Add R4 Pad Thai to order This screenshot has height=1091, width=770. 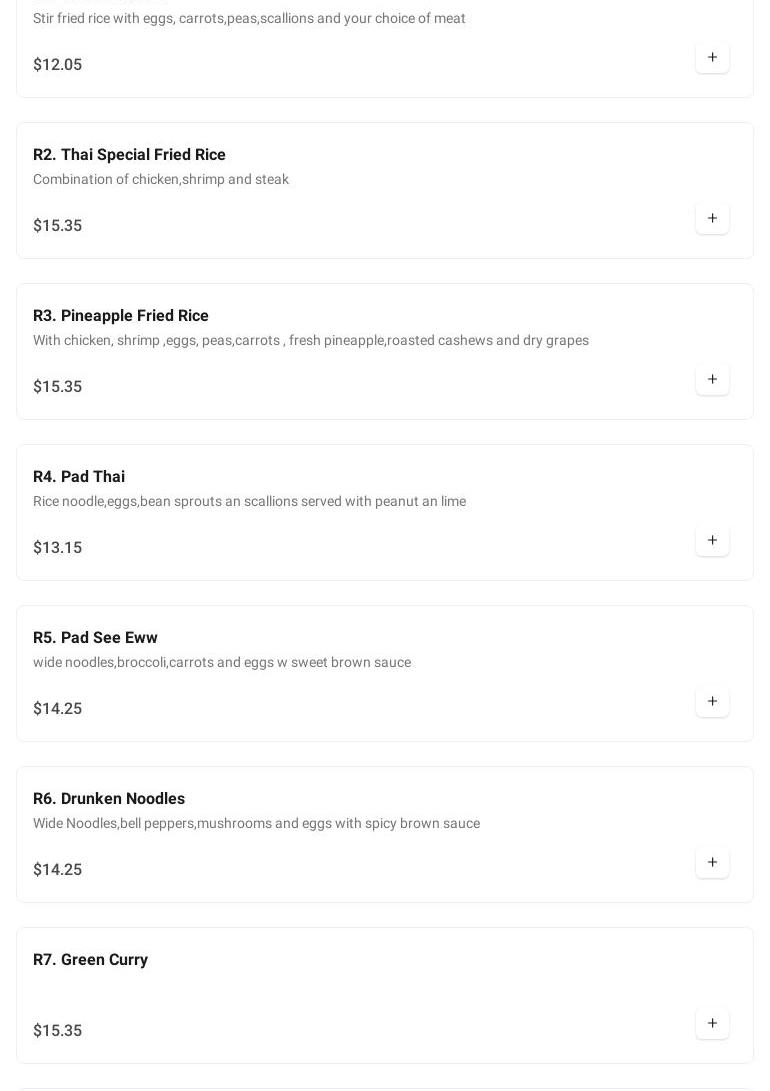click(x=712, y=541)
